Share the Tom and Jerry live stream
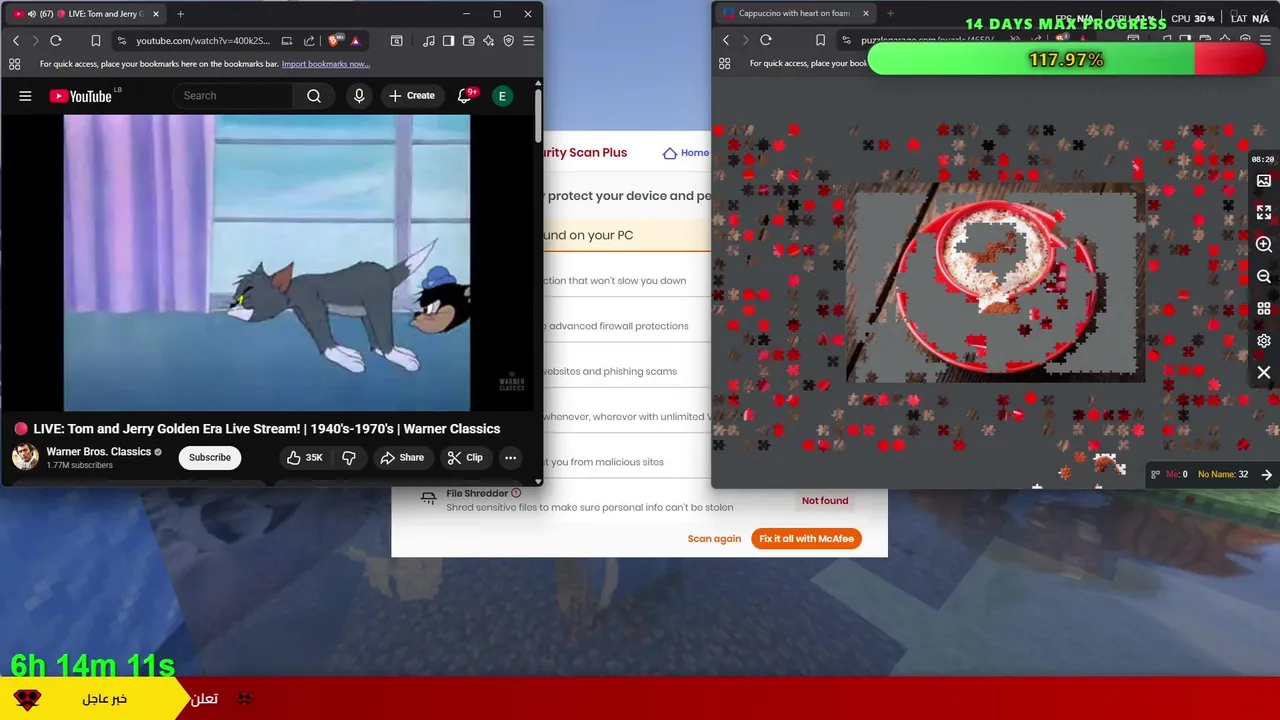 click(x=402, y=458)
